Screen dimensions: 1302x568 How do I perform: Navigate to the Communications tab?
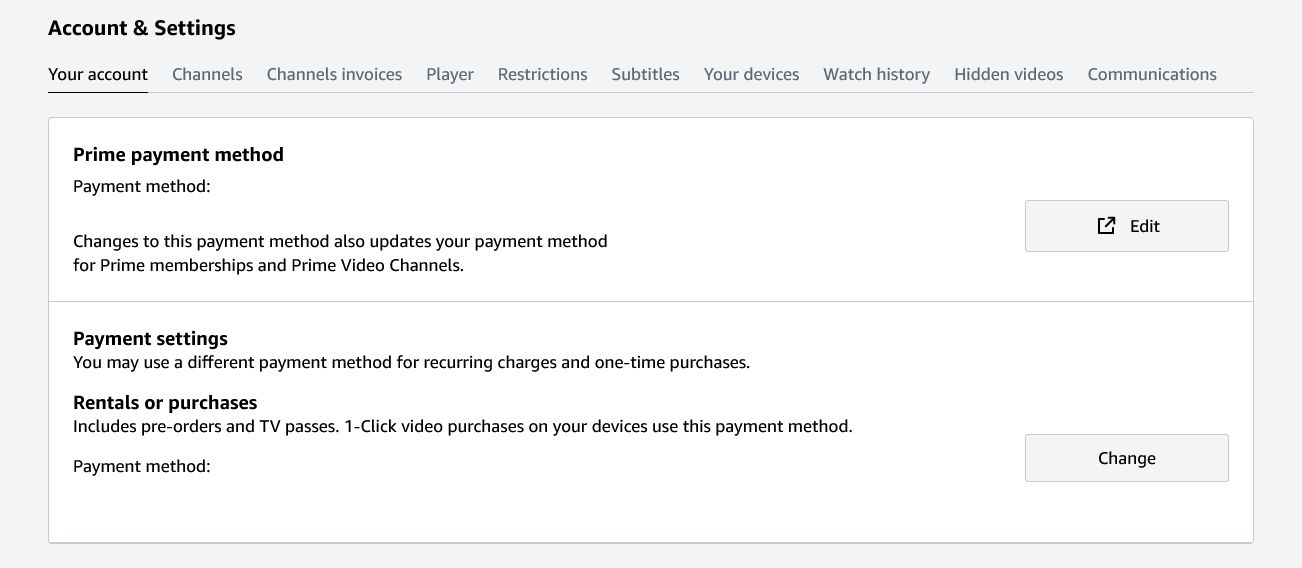click(1152, 74)
